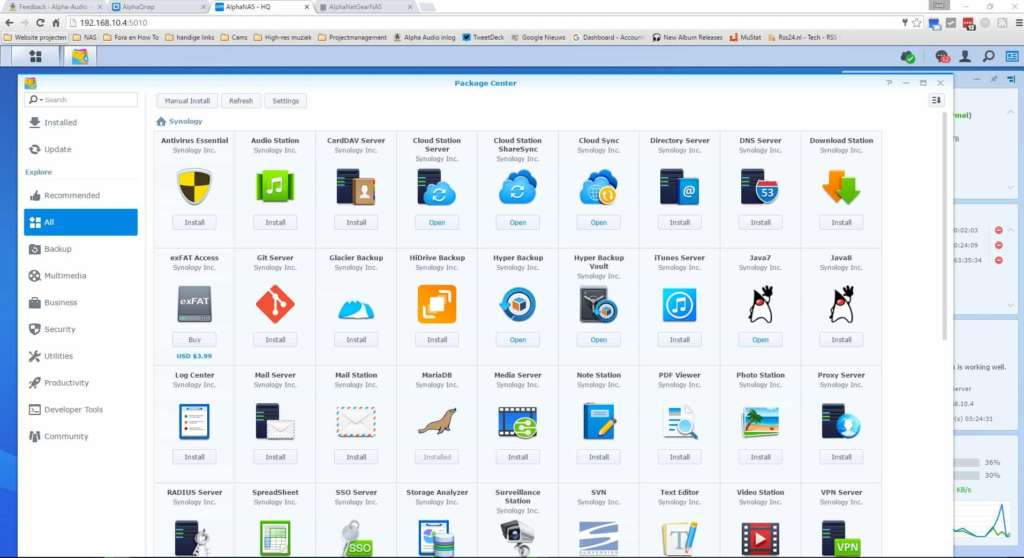Screen dimensions: 1024x558
Task: Select the Photo Station package icon
Action: tap(760, 421)
